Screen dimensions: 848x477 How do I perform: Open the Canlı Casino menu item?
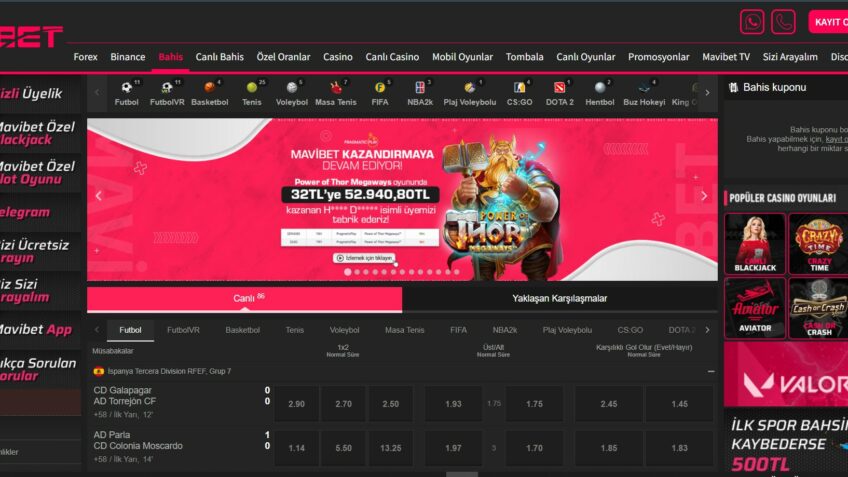[392, 57]
